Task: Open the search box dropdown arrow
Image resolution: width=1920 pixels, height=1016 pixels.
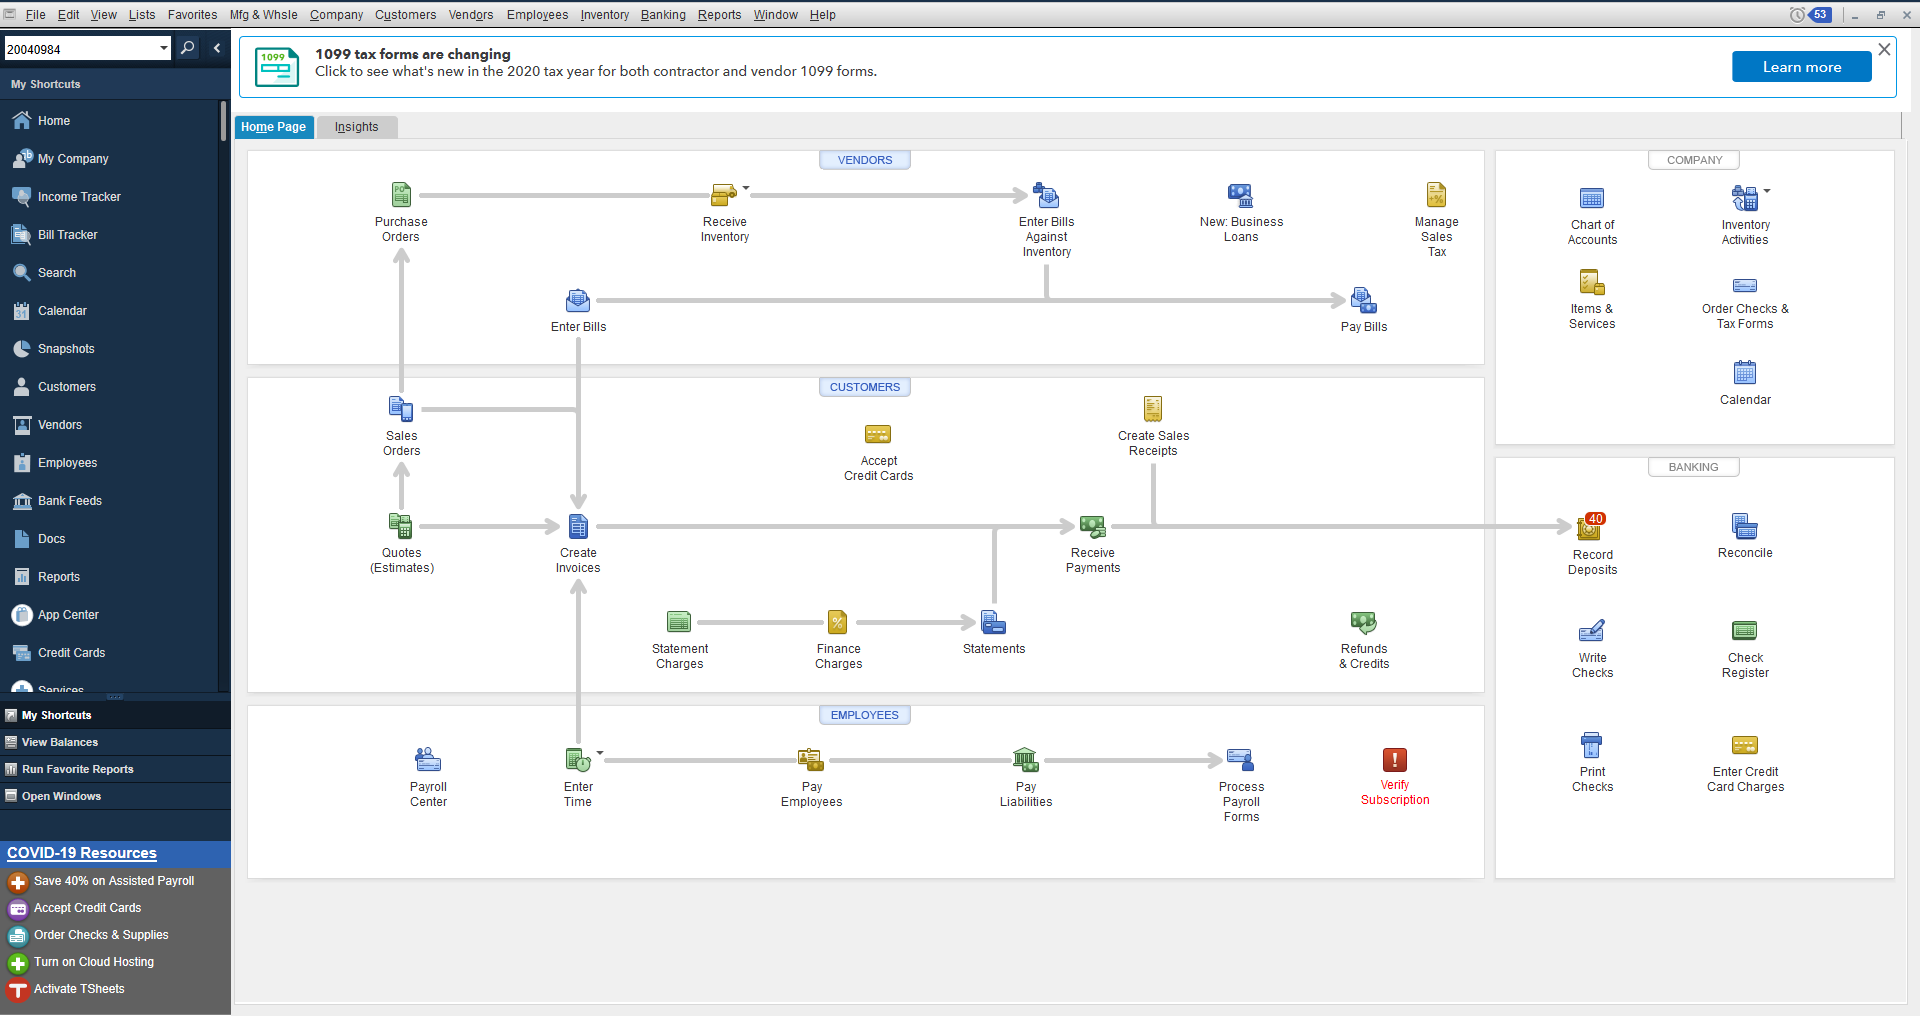Action: click(164, 49)
